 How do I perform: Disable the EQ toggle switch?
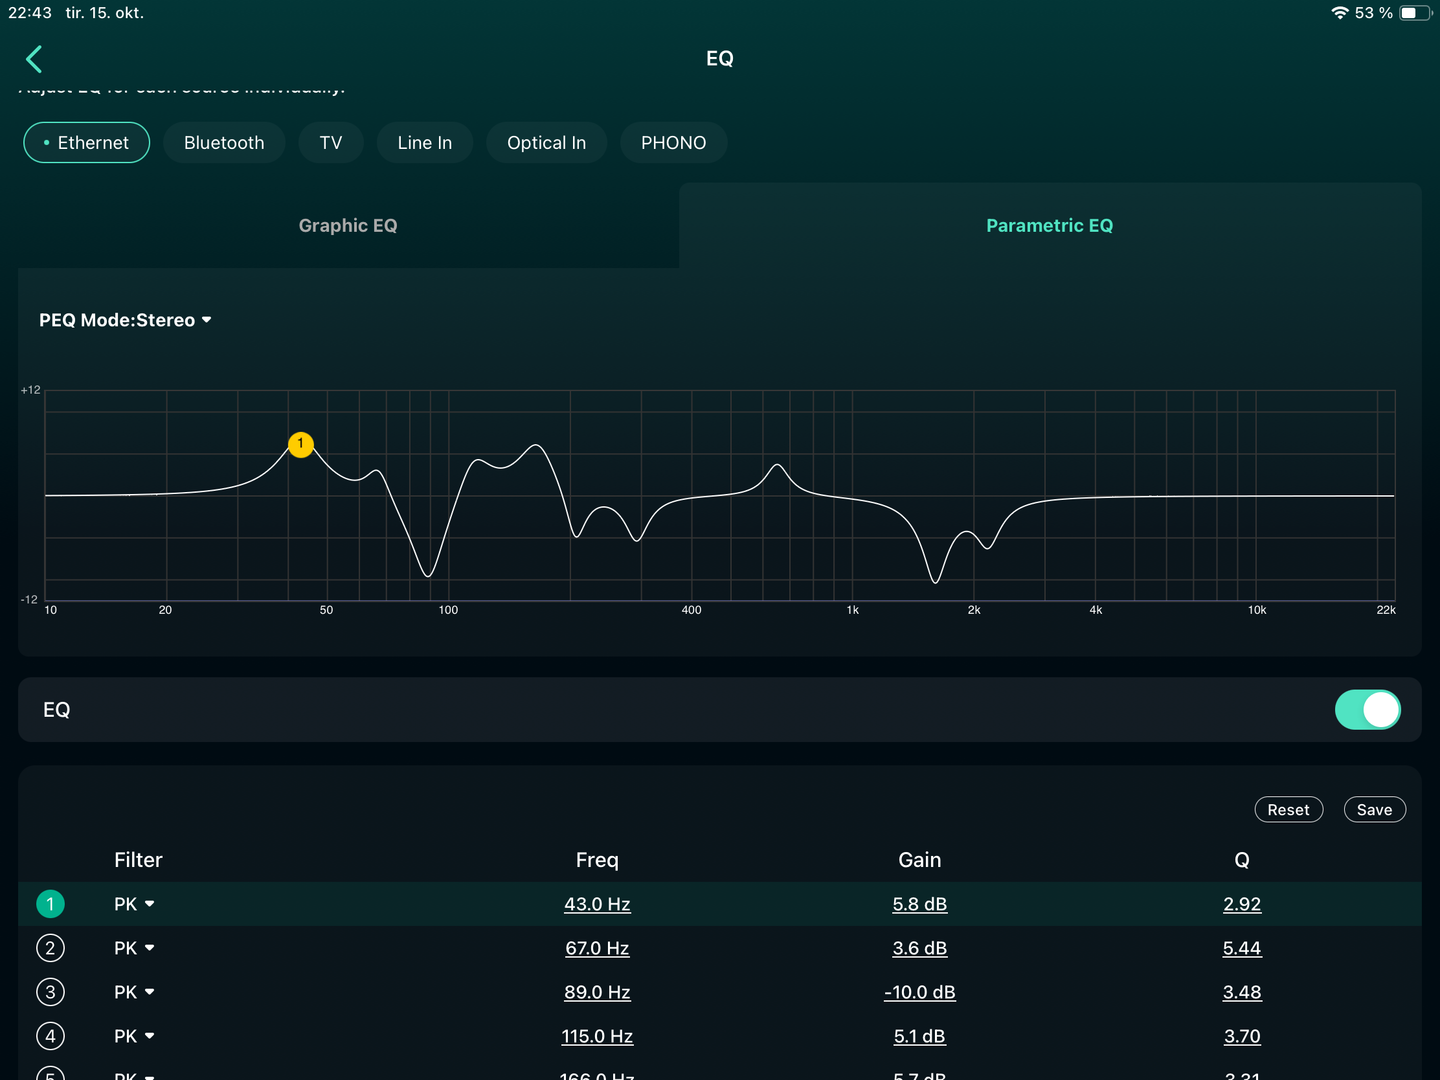tap(1367, 710)
